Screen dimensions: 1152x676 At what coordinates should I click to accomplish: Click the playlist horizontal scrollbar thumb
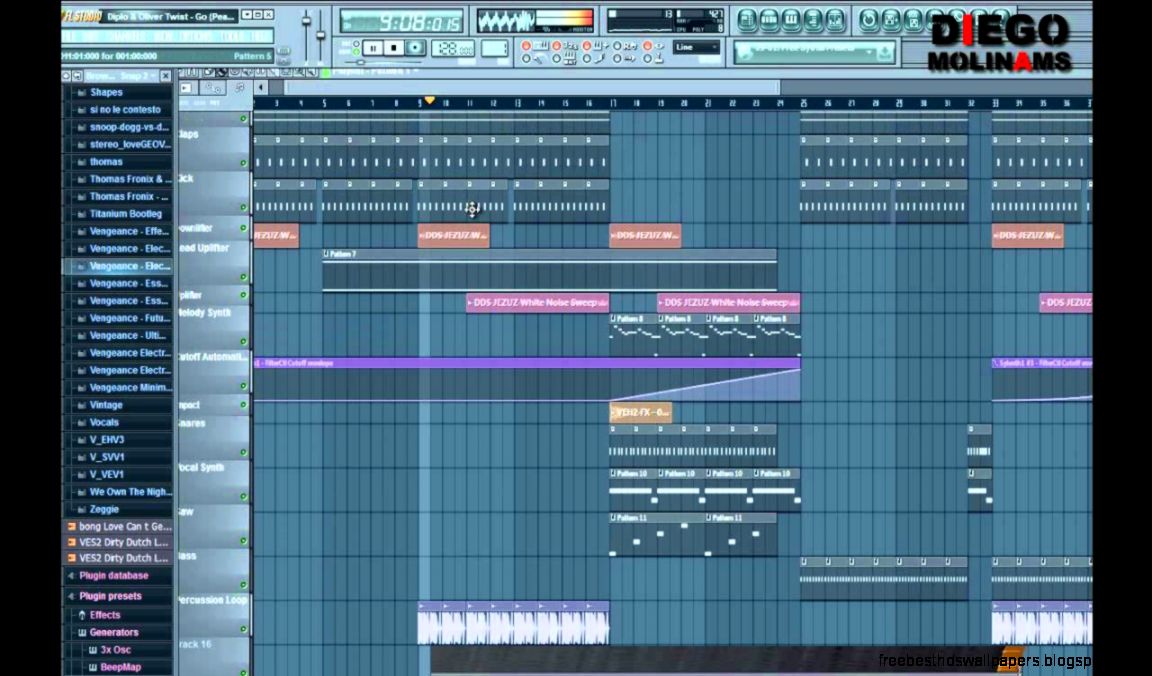tap(532, 88)
